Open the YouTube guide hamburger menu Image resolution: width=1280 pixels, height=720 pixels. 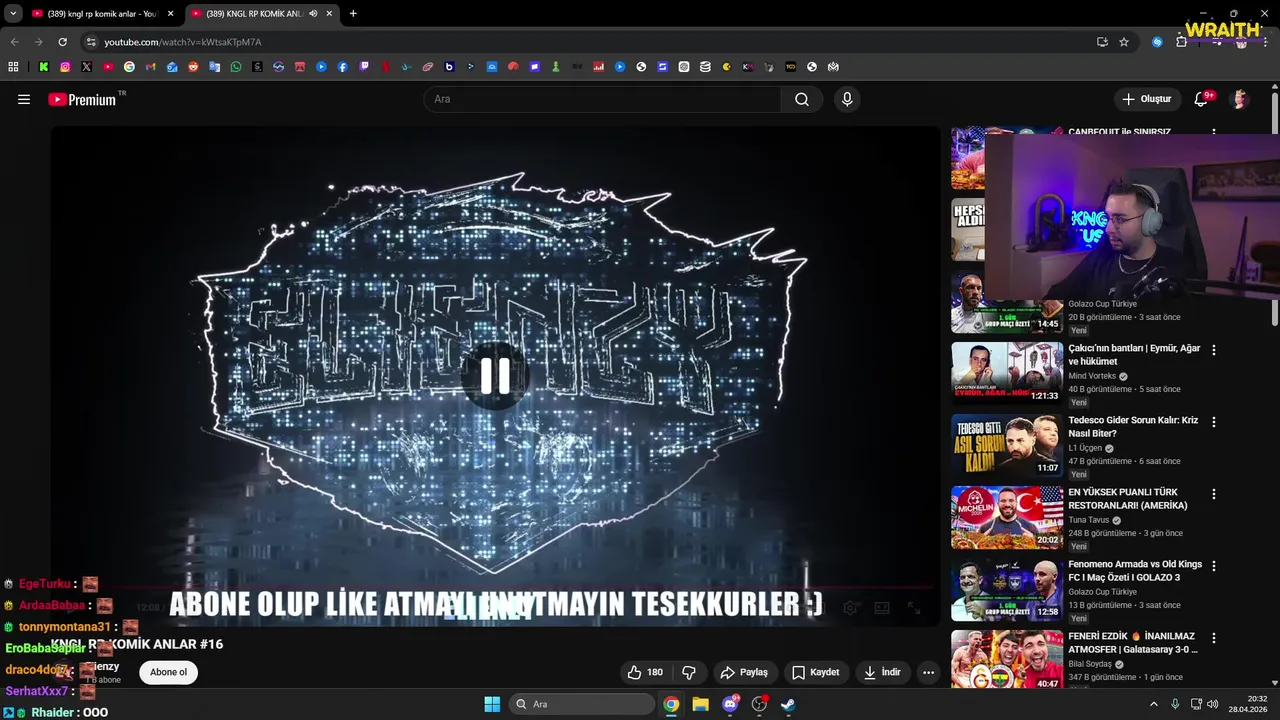[24, 99]
